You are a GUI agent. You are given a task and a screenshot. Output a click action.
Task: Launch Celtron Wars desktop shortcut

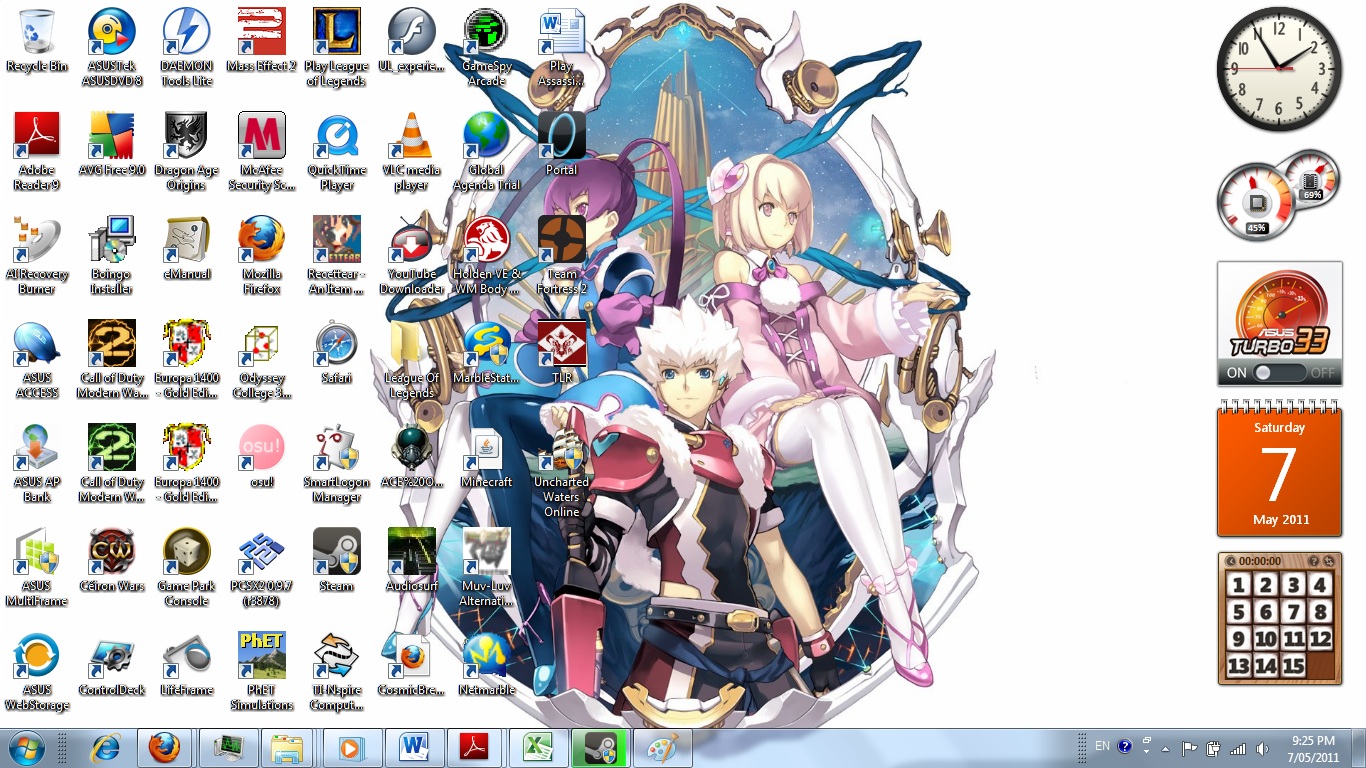(112, 560)
